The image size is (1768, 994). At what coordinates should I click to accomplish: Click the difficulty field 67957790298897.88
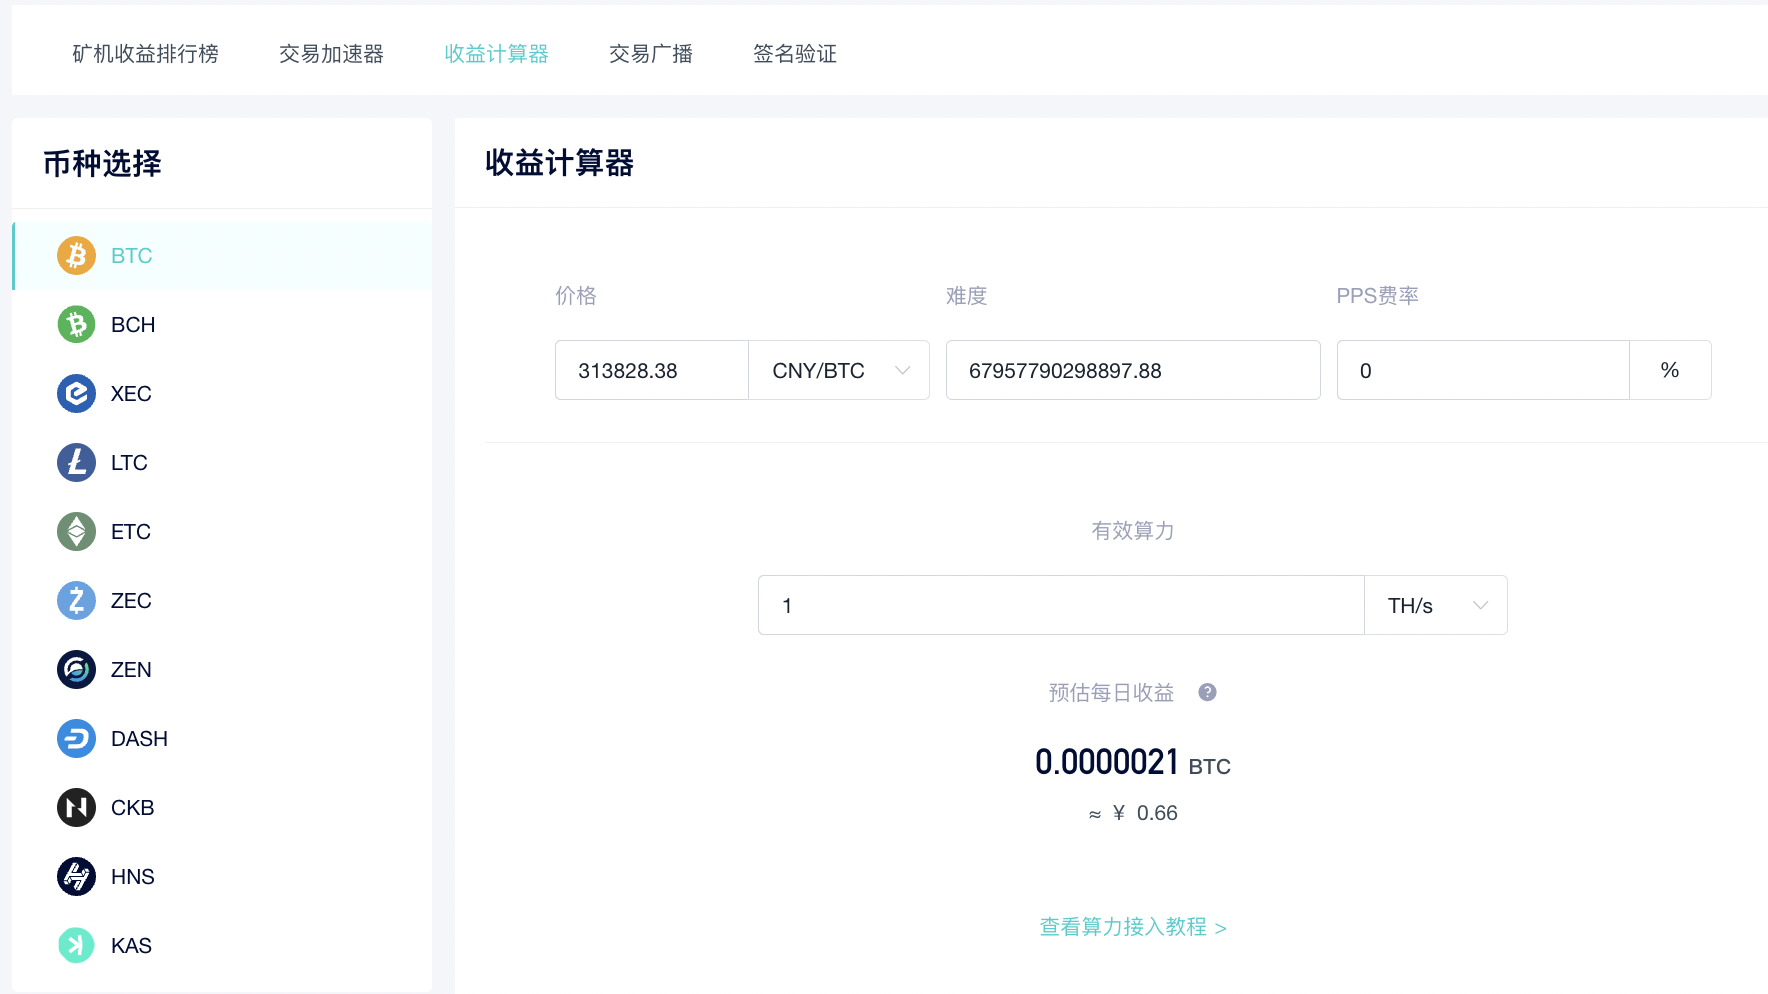[1133, 370]
